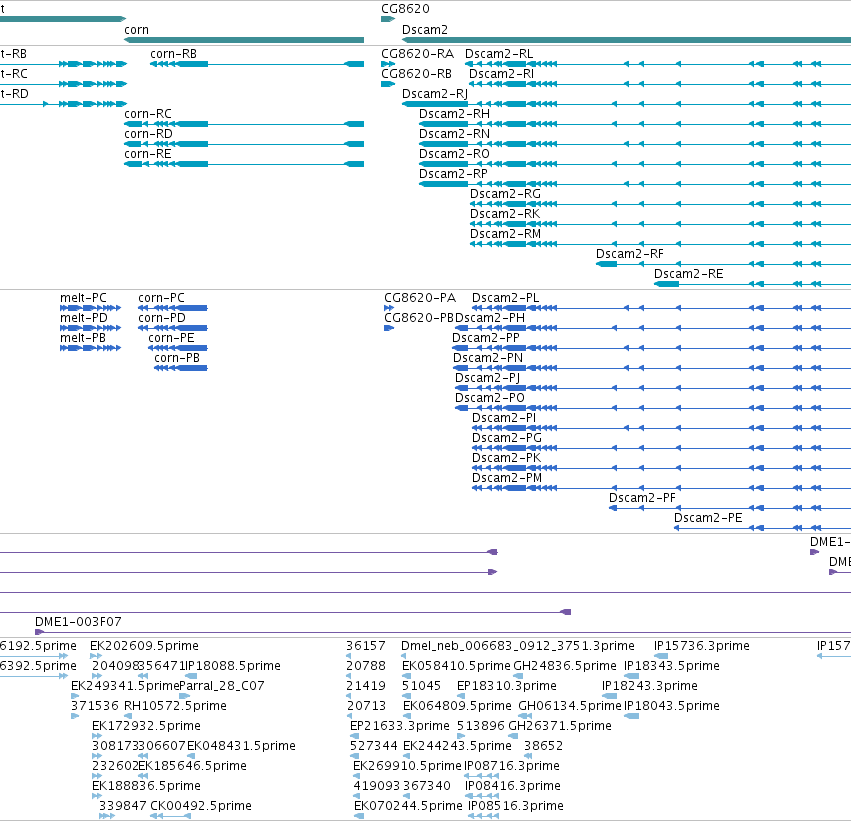Select the Dscam2 gene label
The image size is (851, 821).
pos(425,30)
